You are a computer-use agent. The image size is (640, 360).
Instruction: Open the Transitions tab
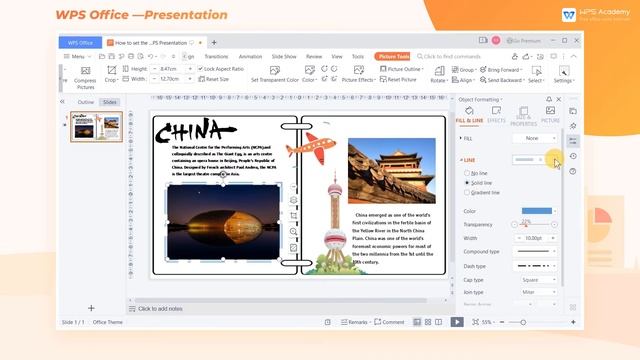[x=216, y=57]
